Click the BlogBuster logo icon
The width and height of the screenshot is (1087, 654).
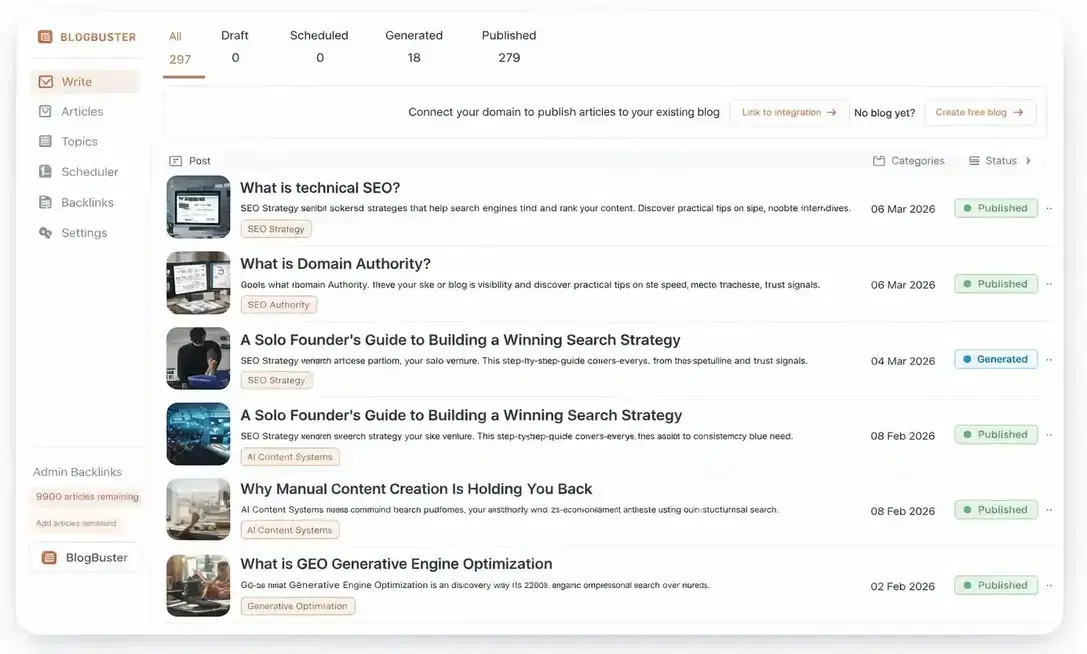pyautogui.click(x=45, y=36)
